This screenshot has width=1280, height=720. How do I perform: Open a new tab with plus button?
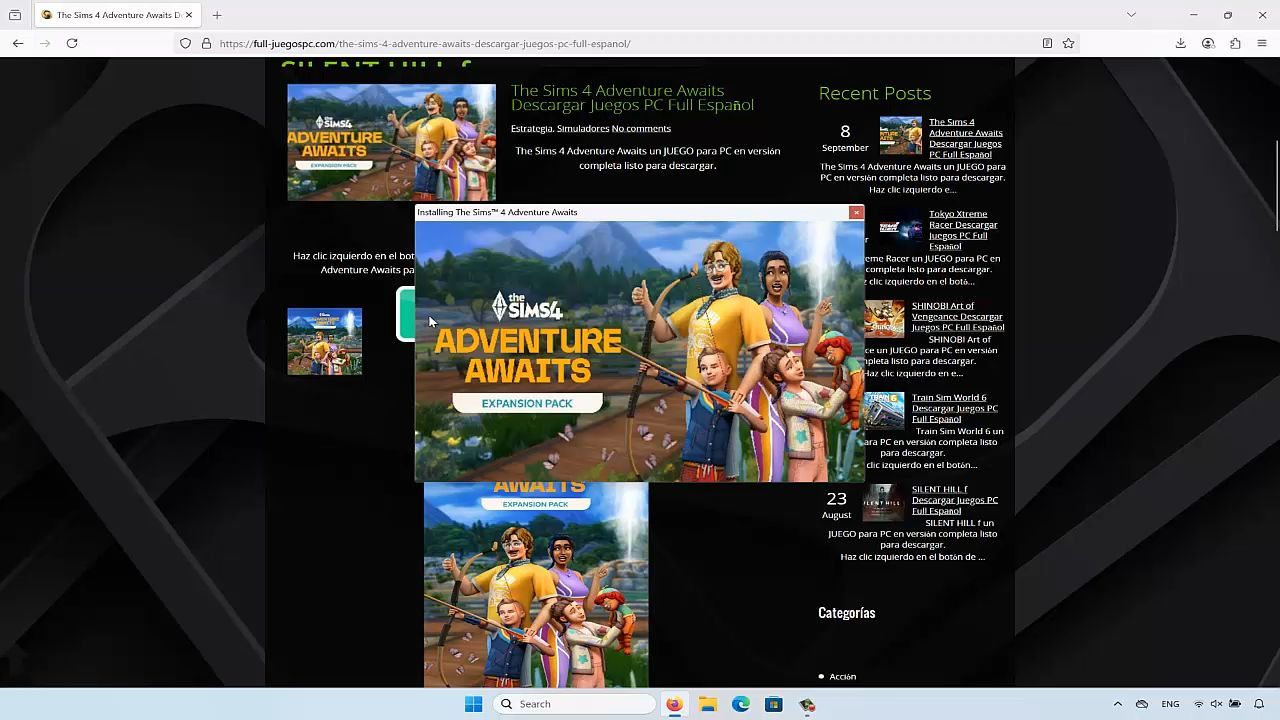click(x=217, y=15)
